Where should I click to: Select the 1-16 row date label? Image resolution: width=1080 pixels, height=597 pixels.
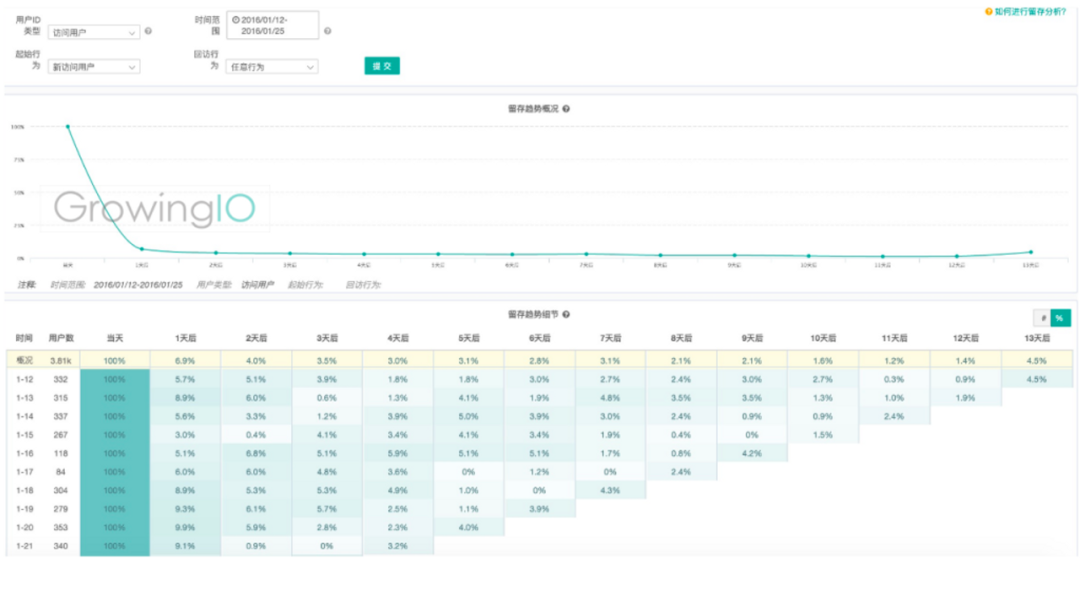point(24,454)
